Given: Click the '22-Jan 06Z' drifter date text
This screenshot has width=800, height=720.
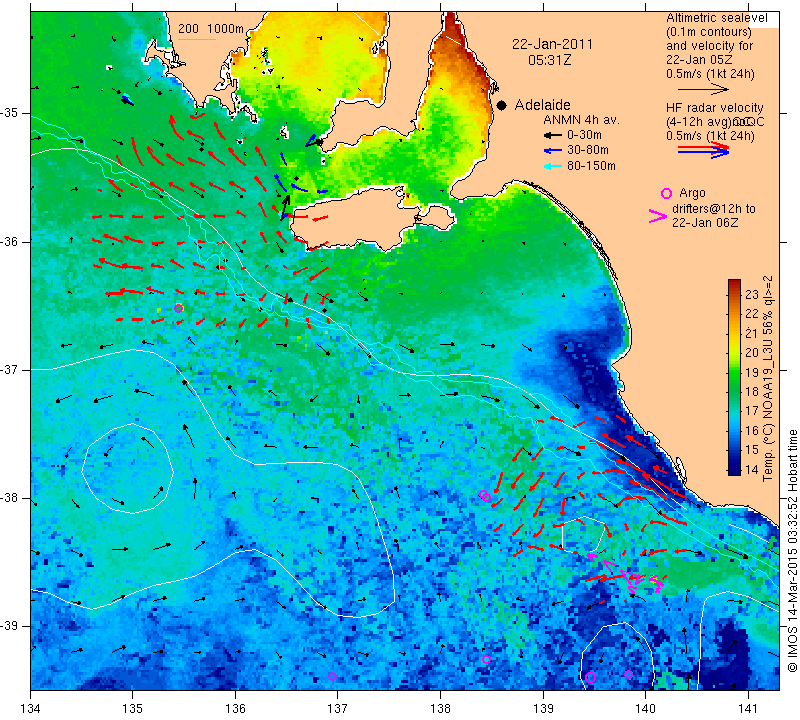Looking at the screenshot, I should tap(705, 223).
